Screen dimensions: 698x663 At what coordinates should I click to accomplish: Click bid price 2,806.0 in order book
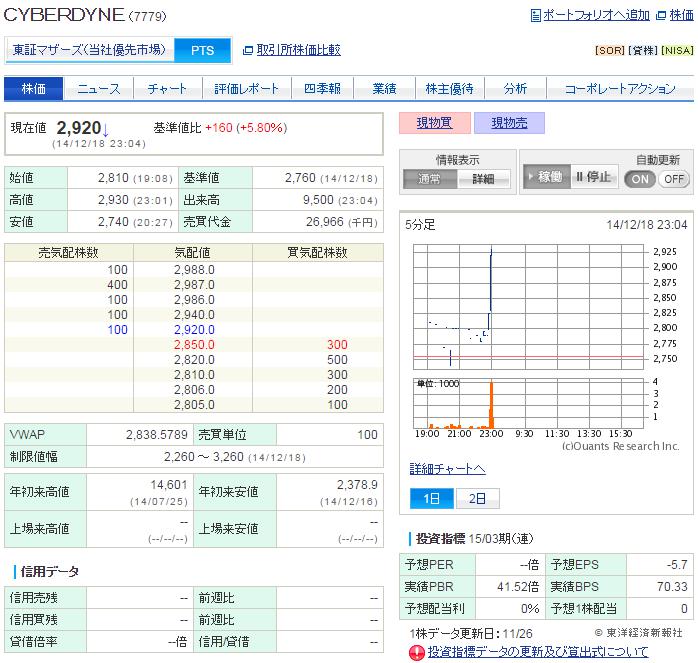tap(194, 390)
